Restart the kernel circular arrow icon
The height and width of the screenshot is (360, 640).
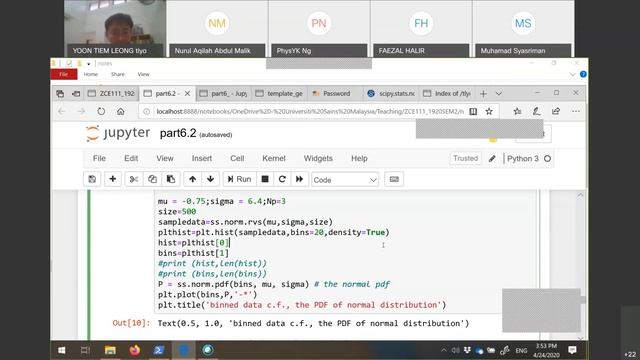pyautogui.click(x=282, y=179)
